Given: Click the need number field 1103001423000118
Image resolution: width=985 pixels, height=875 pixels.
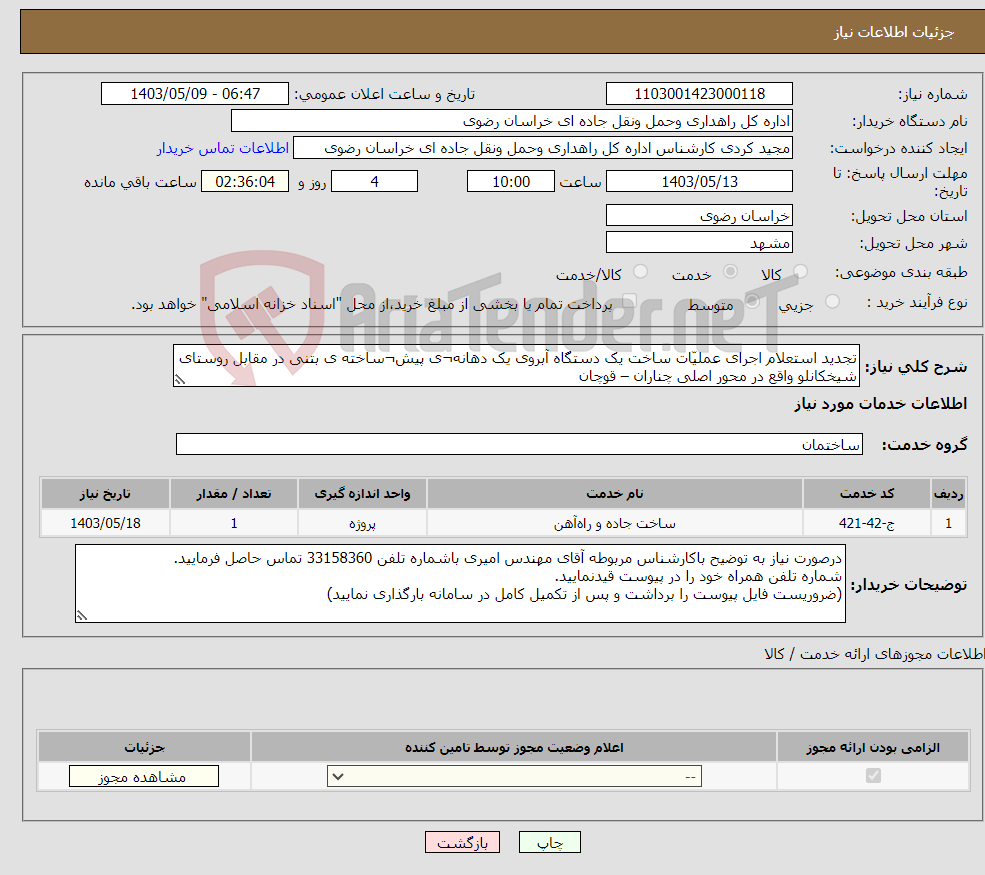Looking at the screenshot, I should [x=699, y=94].
